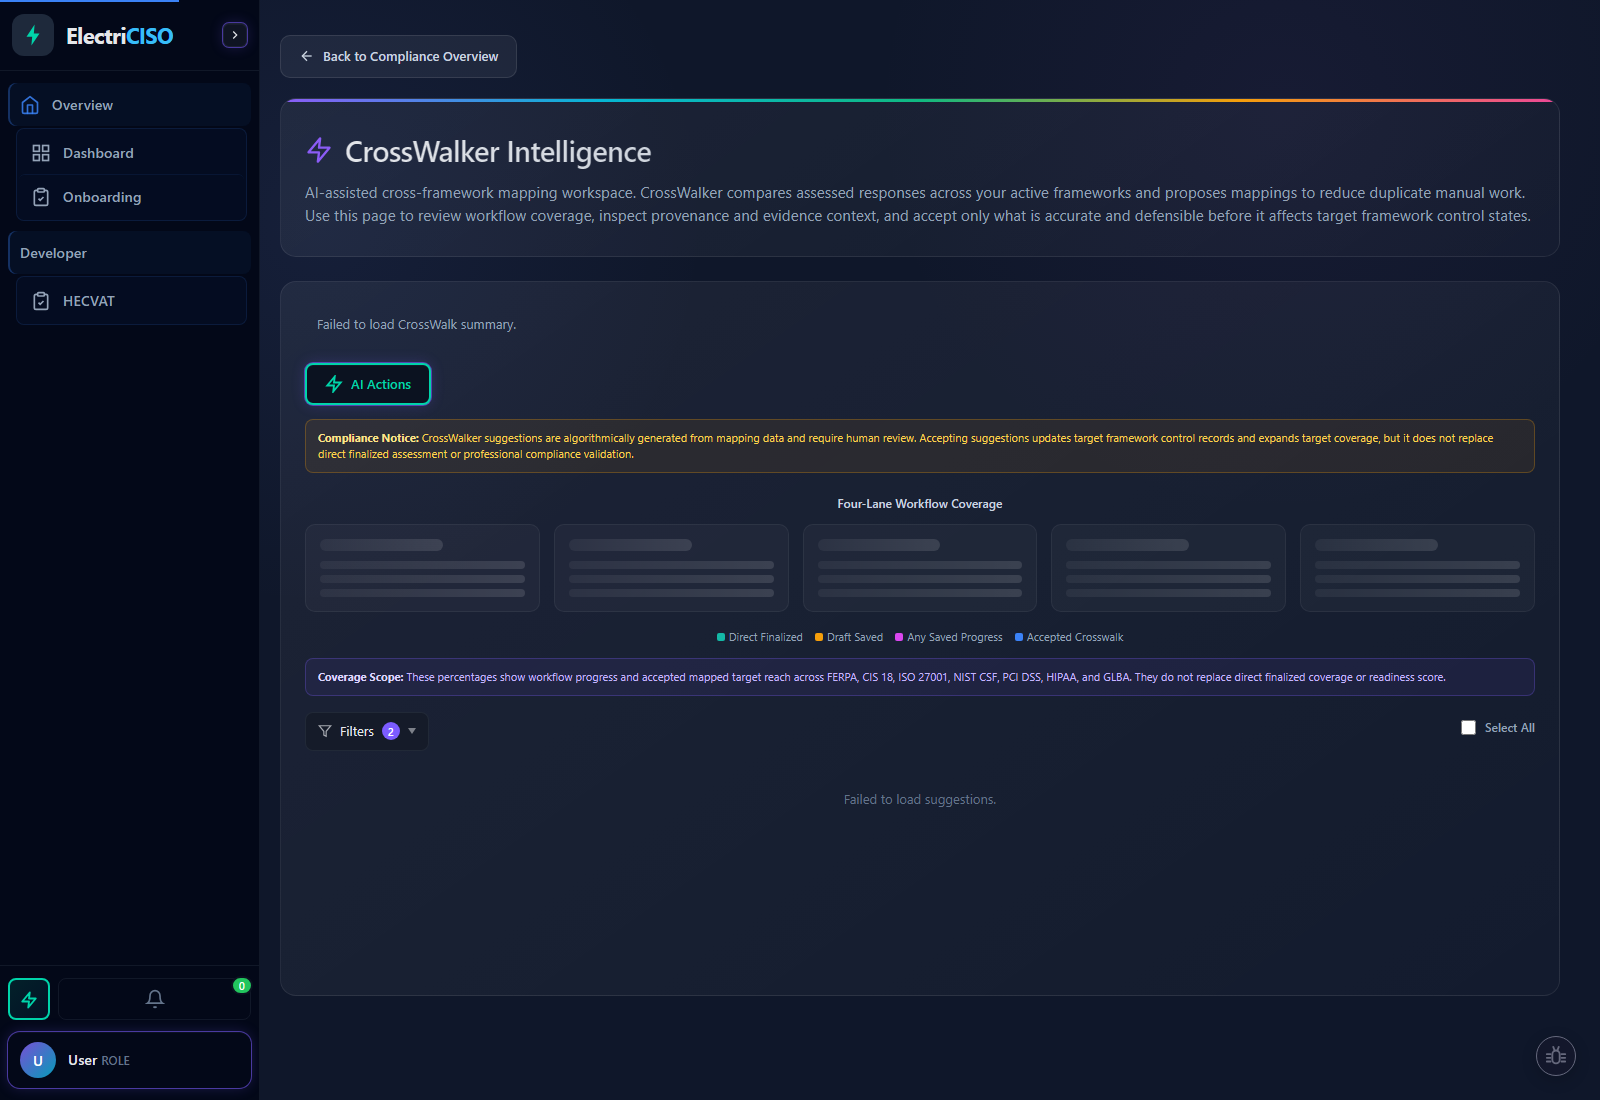This screenshot has width=1600, height=1100.
Task: Open notifications via the bell icon
Action: pyautogui.click(x=155, y=999)
